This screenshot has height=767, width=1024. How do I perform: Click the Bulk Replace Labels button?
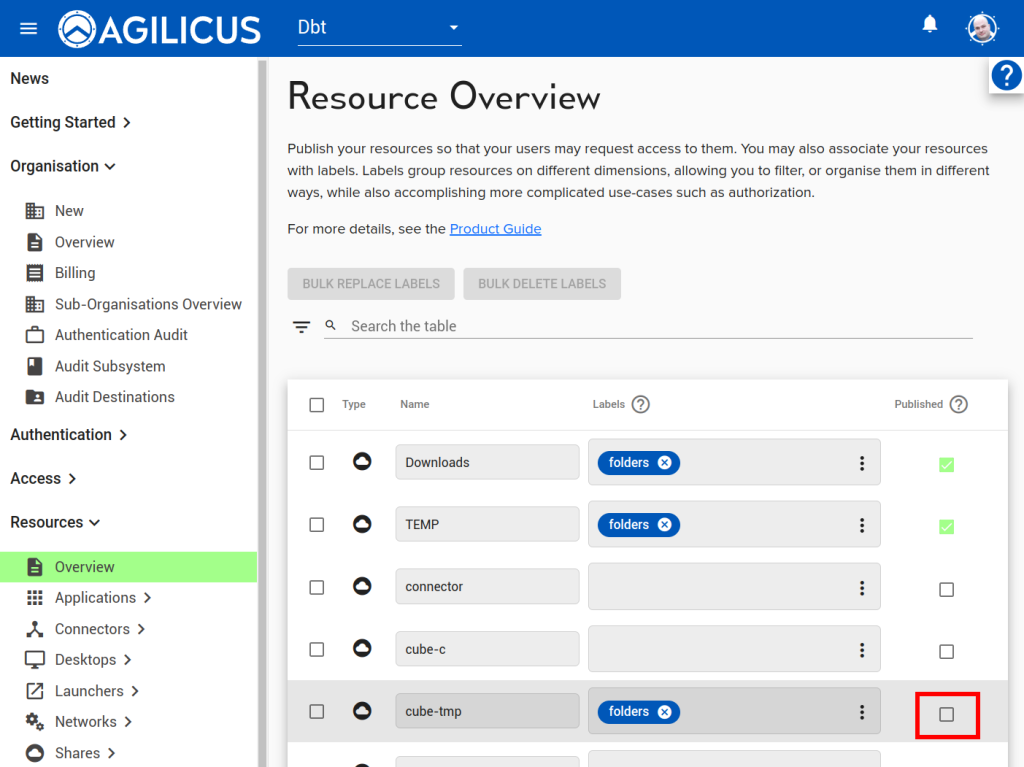point(371,284)
